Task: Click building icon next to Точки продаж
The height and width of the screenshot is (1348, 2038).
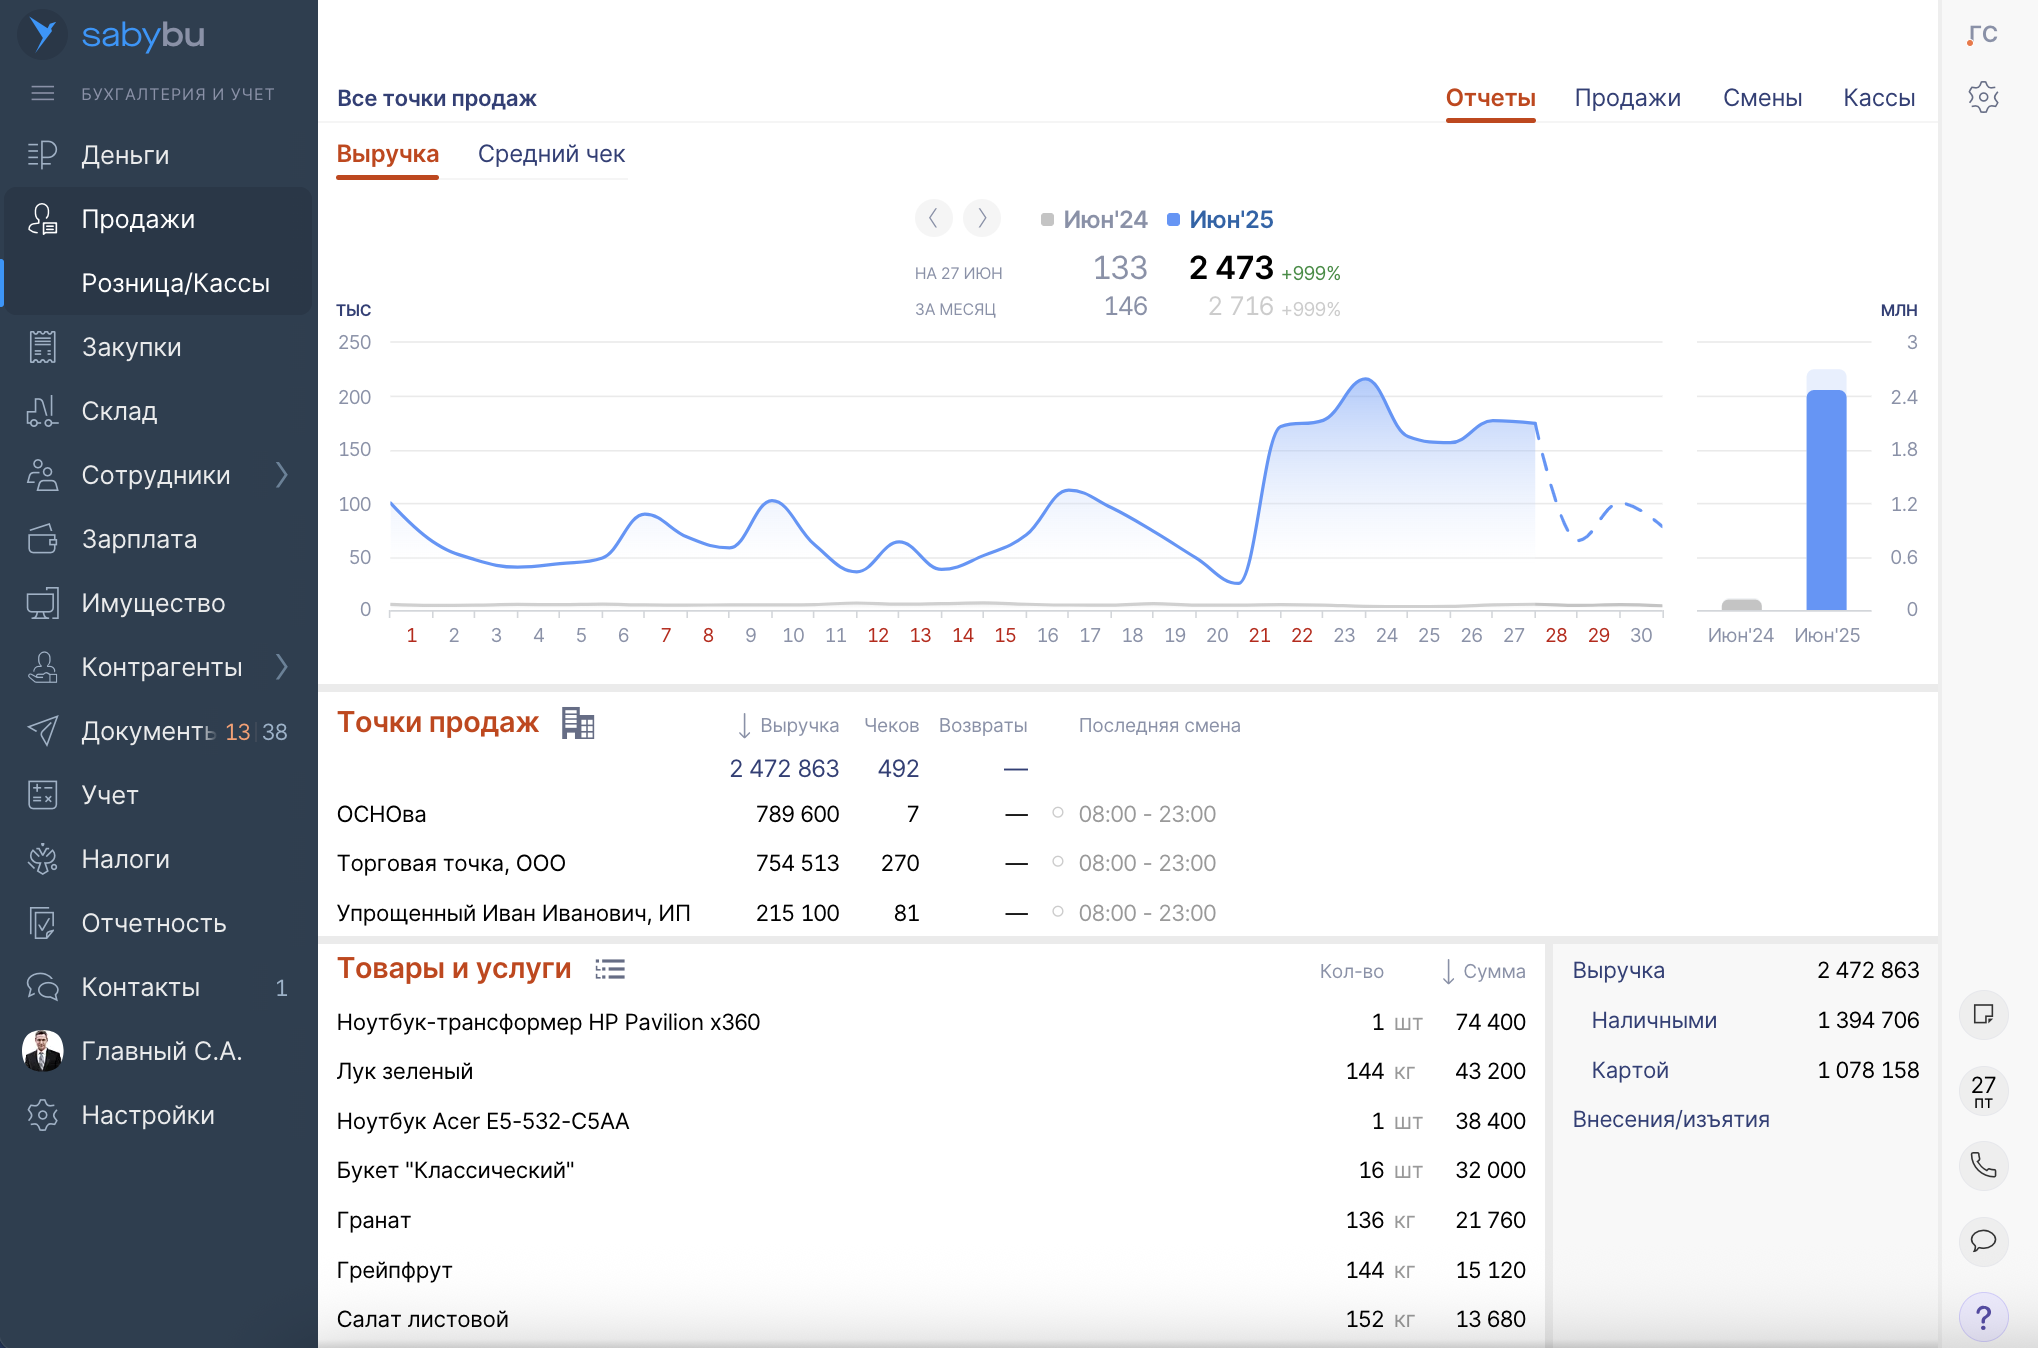Action: coord(577,723)
